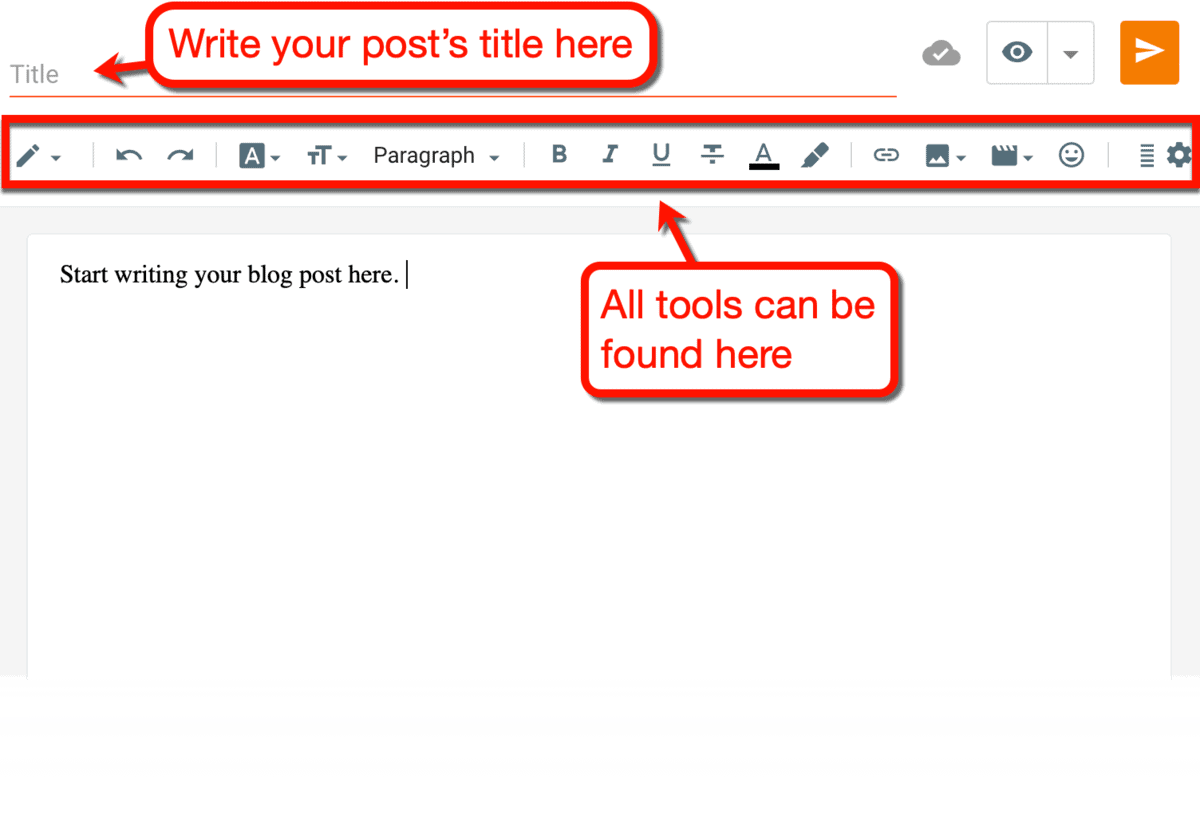
Task: Open the text color picker
Action: (x=763, y=155)
